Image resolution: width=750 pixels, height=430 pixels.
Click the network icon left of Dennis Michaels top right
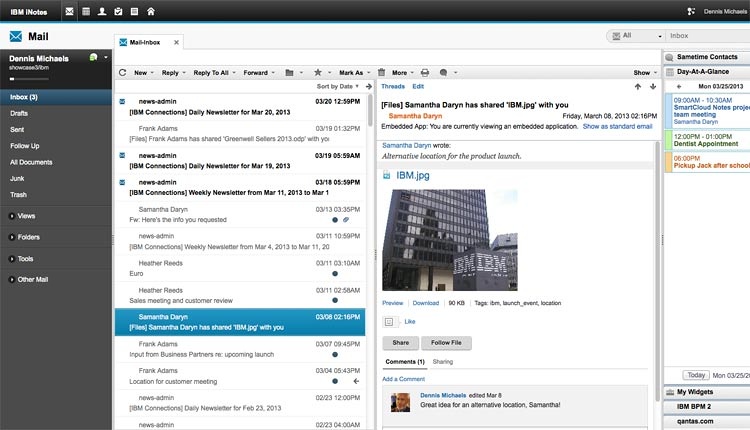[691, 11]
